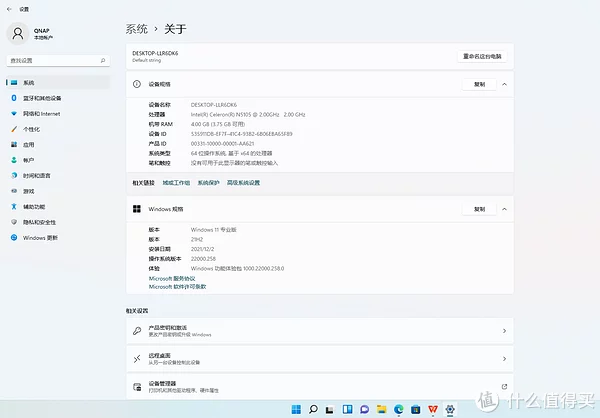Viewport: 600px width, 418px height.
Task: Click the time and language globe icon
Action: click(x=14, y=176)
